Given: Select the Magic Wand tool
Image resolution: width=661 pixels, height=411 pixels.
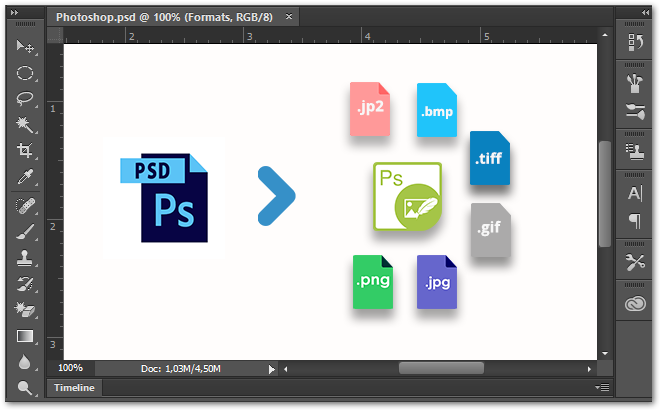Looking at the screenshot, I should (x=25, y=125).
